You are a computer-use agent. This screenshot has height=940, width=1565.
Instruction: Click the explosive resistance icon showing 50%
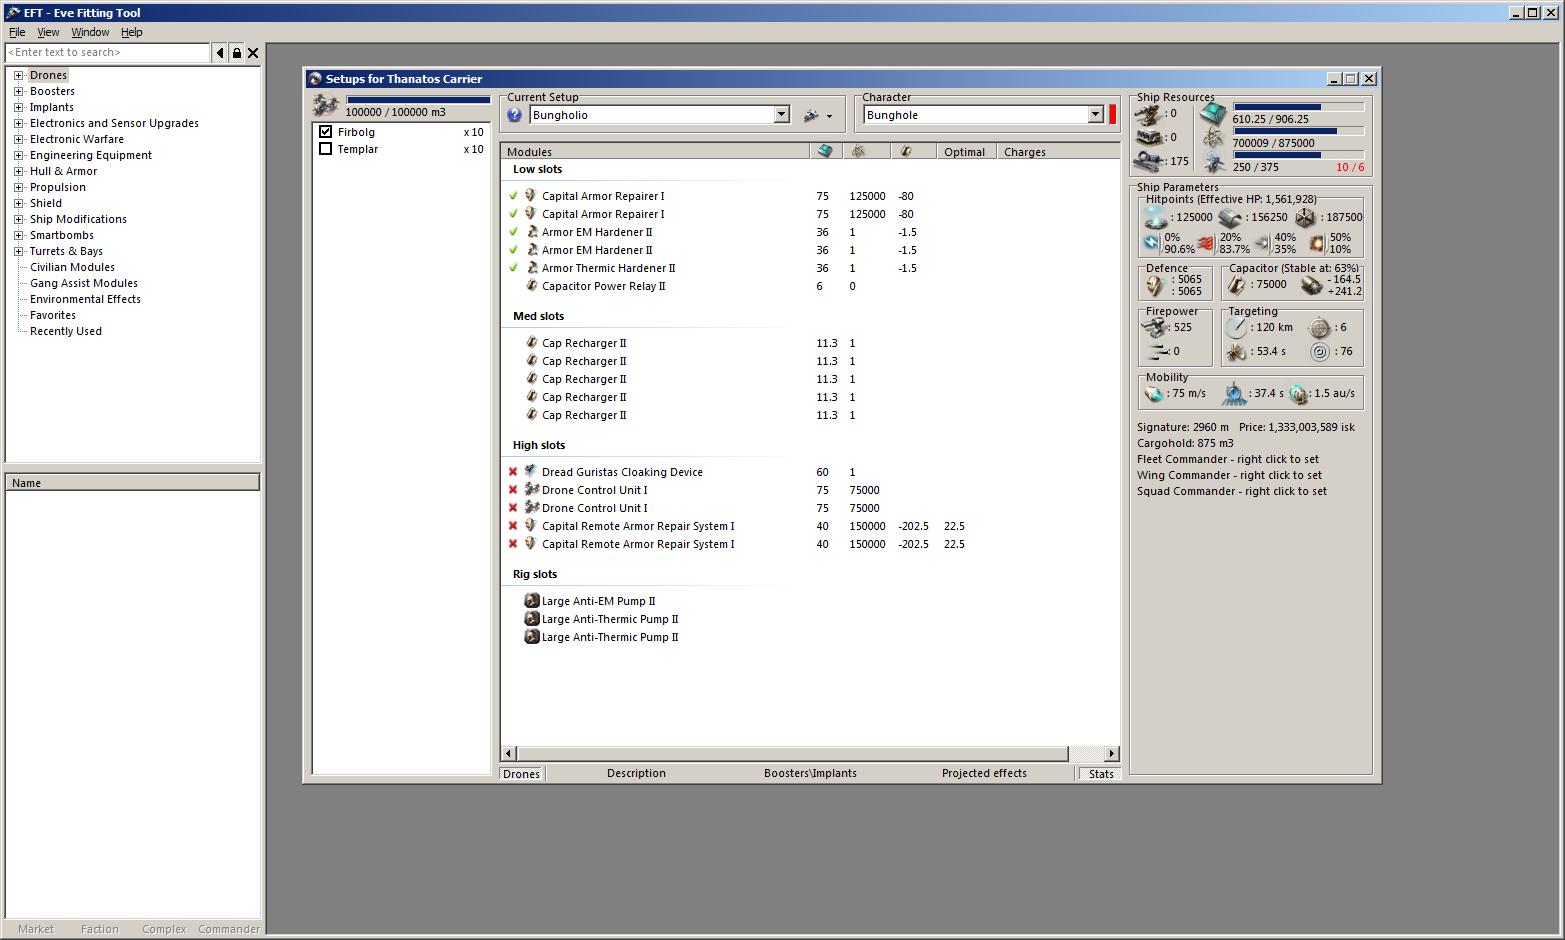(1317, 243)
